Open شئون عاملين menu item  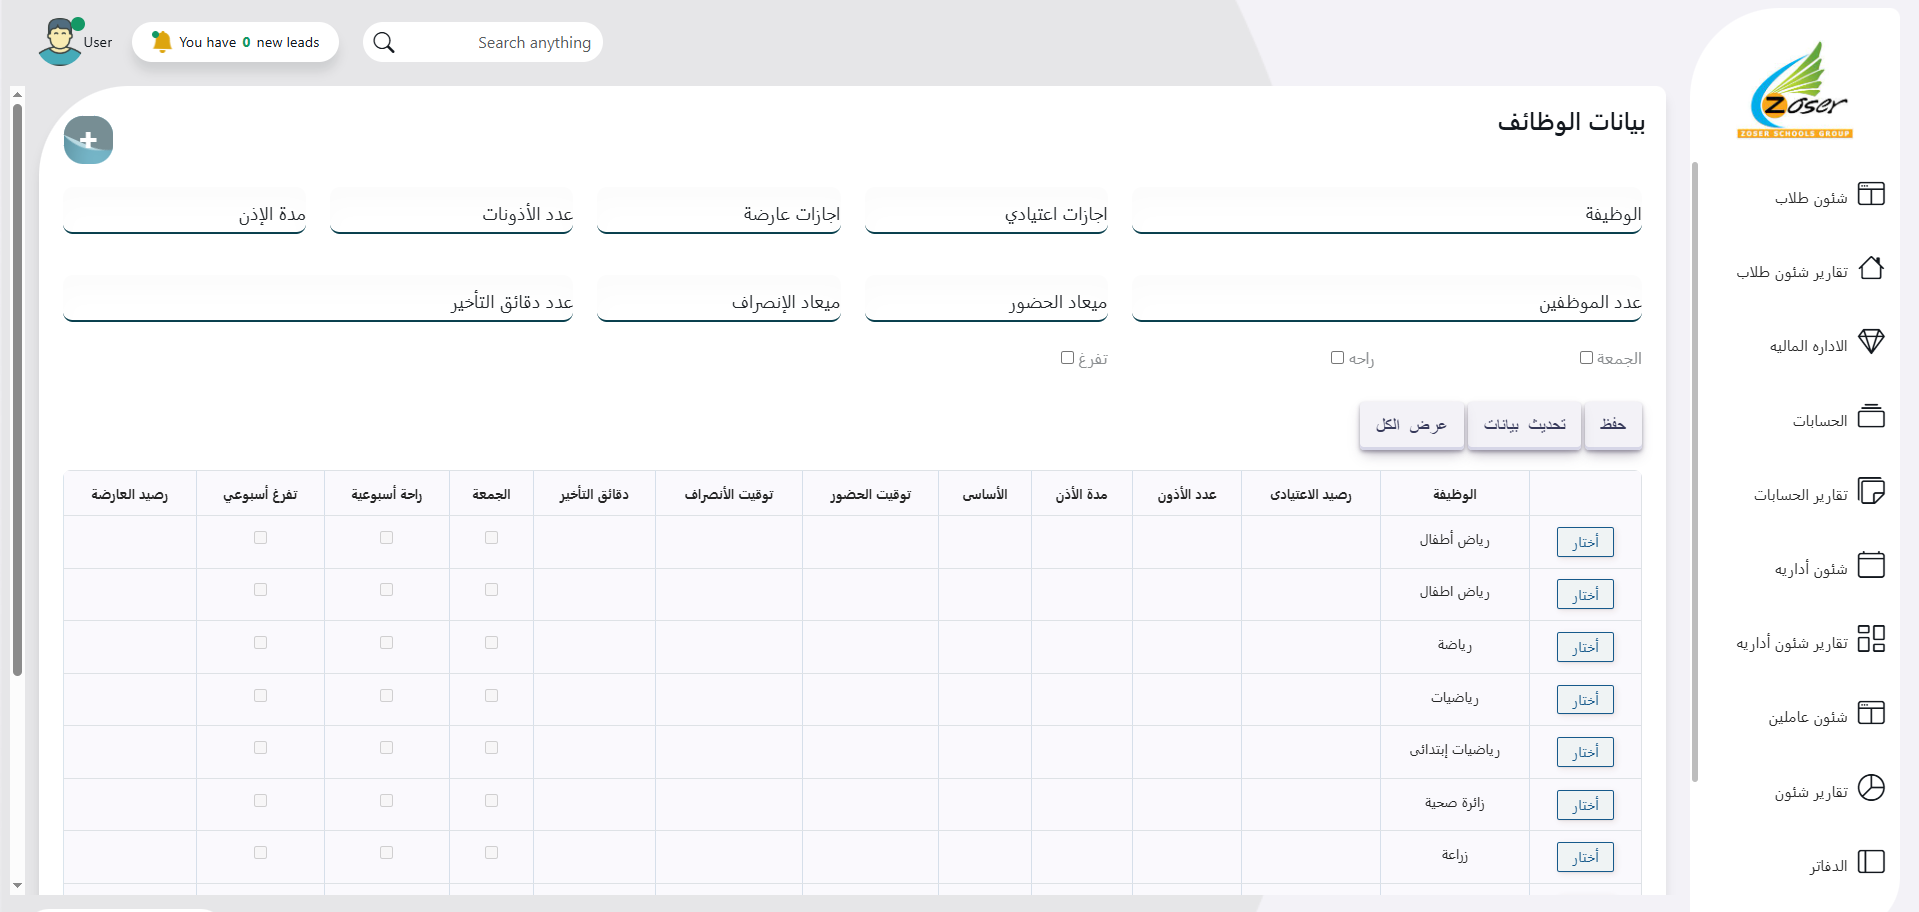[x=1807, y=718]
